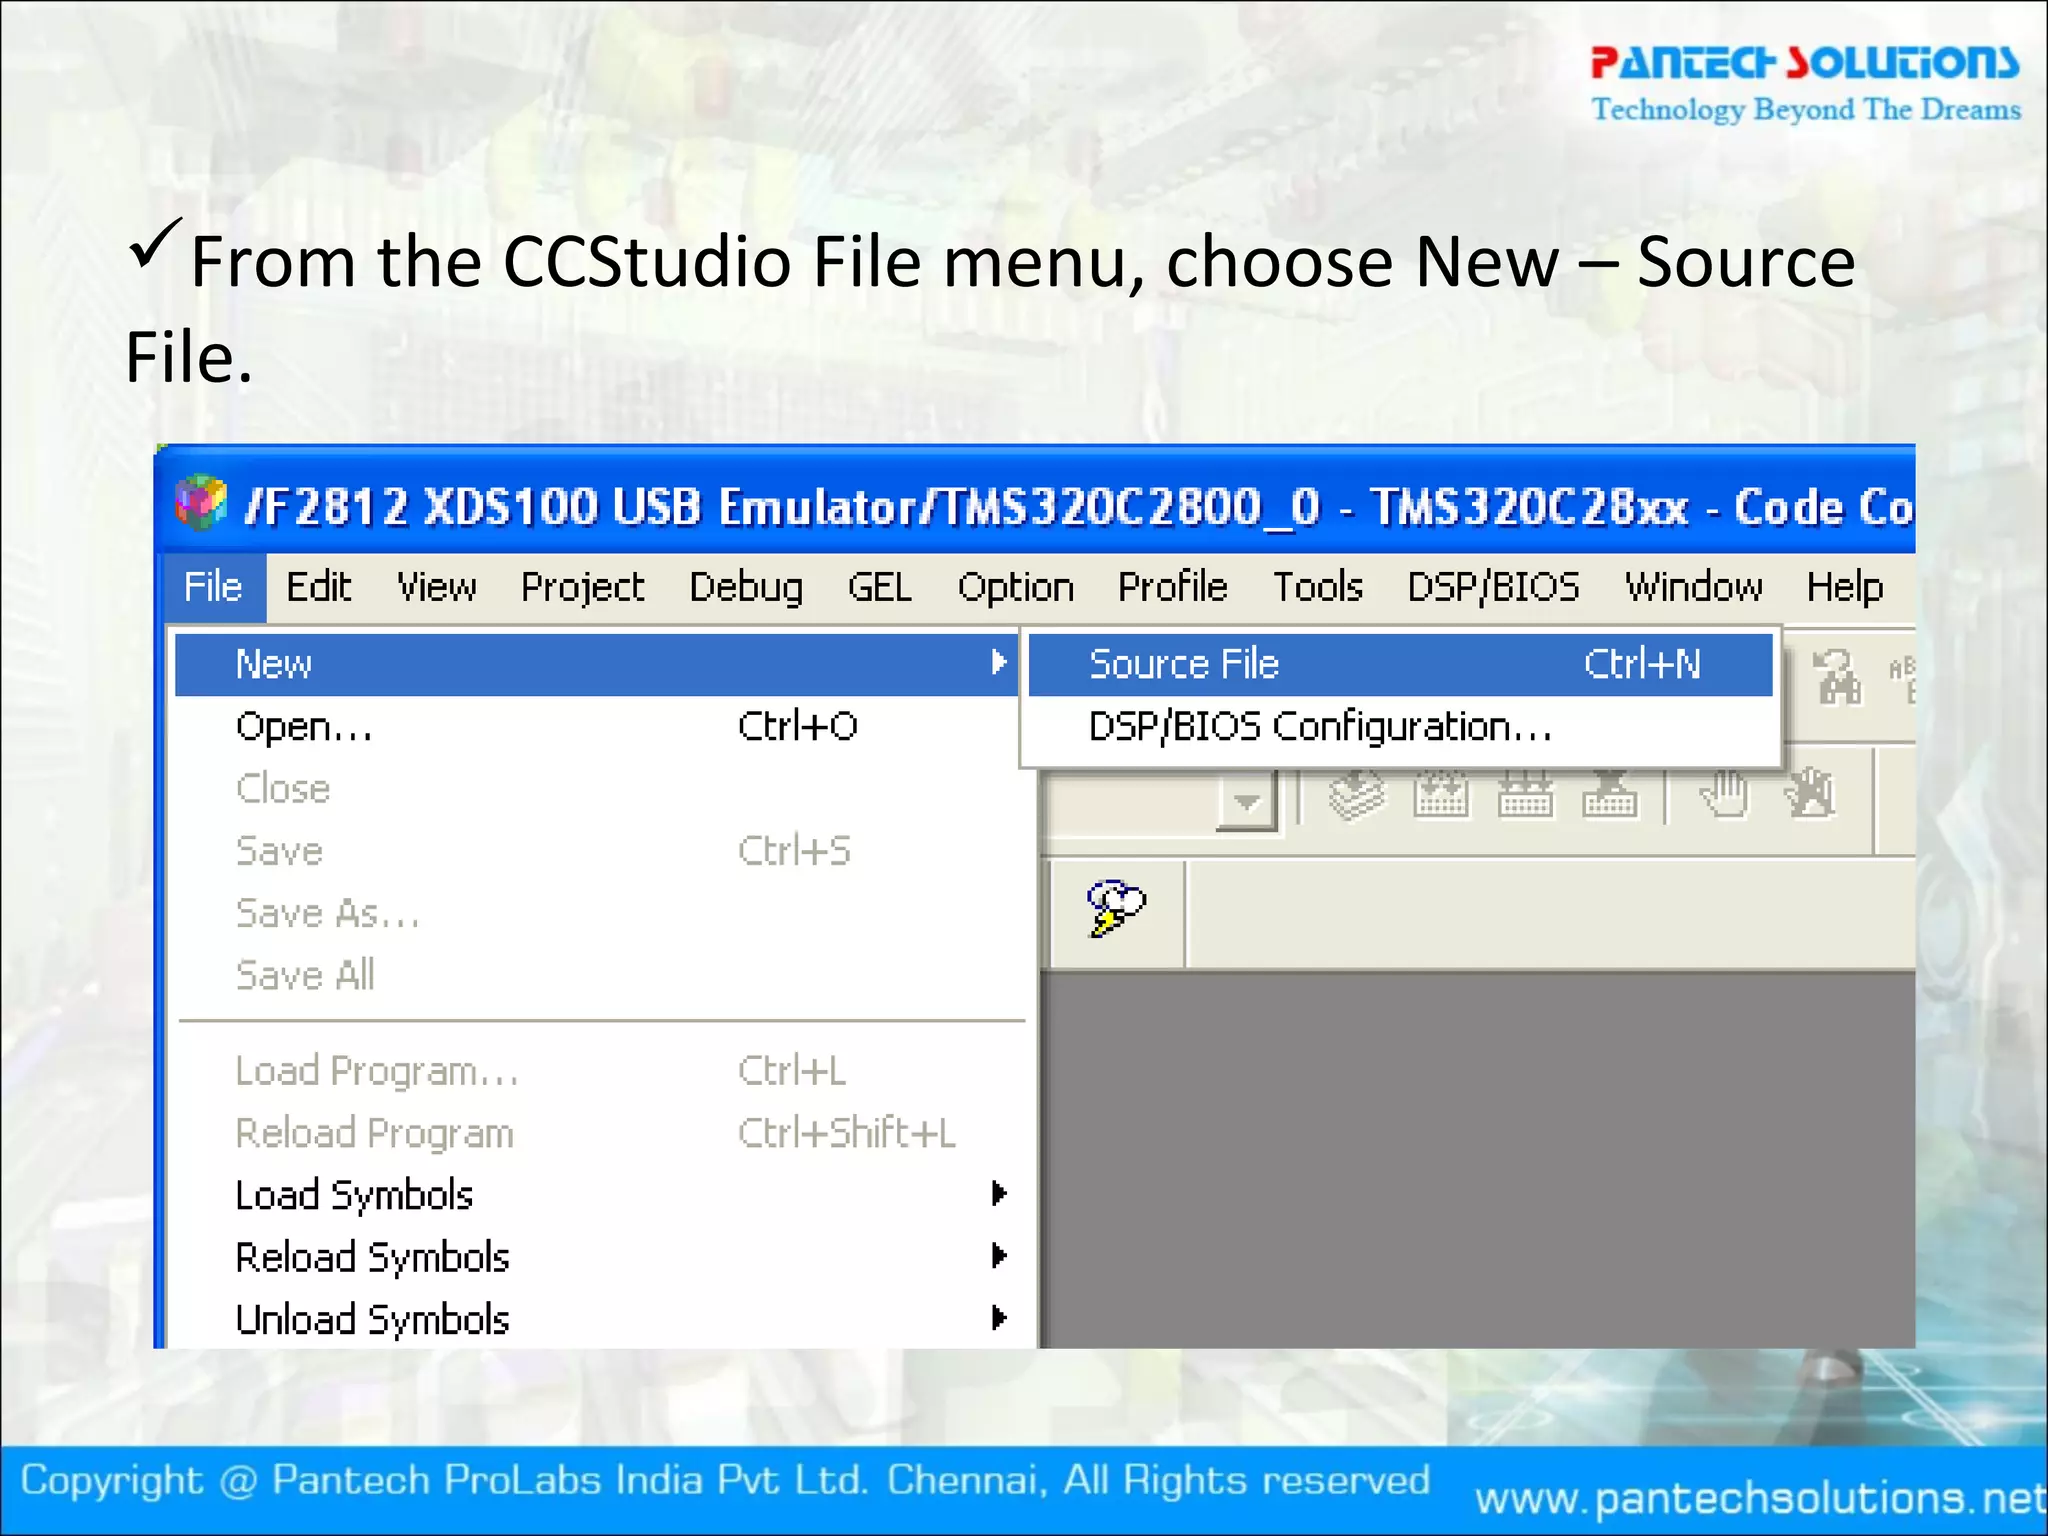Click the Code Composer Studio title bar icon

coord(201,502)
